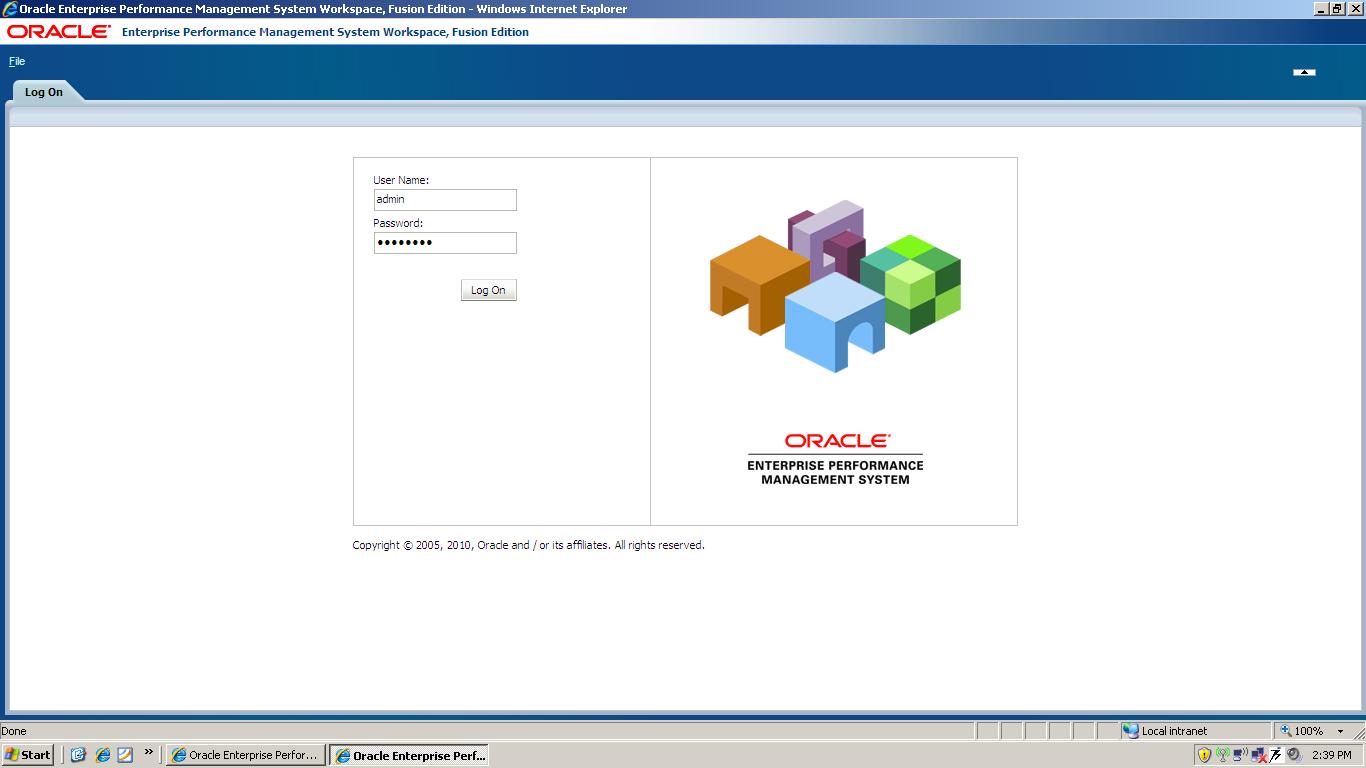Open the Windows Start menu
The image size is (1366, 768).
(28, 755)
